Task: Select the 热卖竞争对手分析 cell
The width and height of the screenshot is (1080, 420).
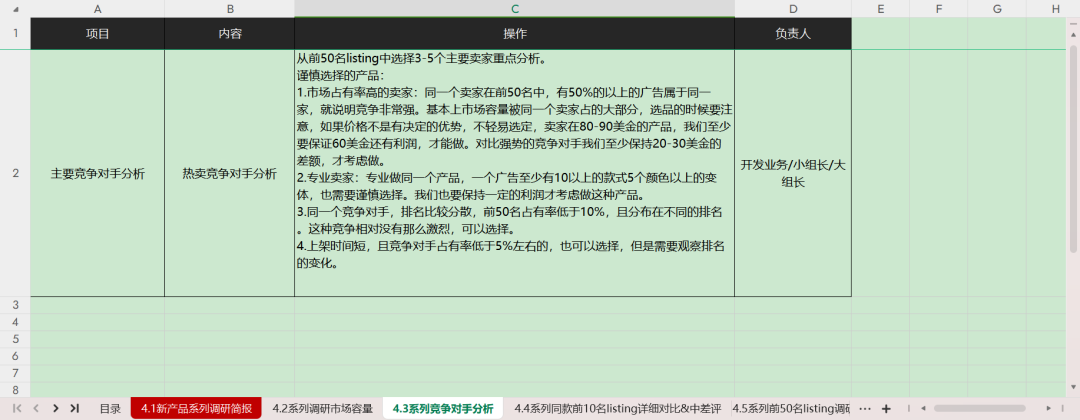Action: tap(229, 174)
